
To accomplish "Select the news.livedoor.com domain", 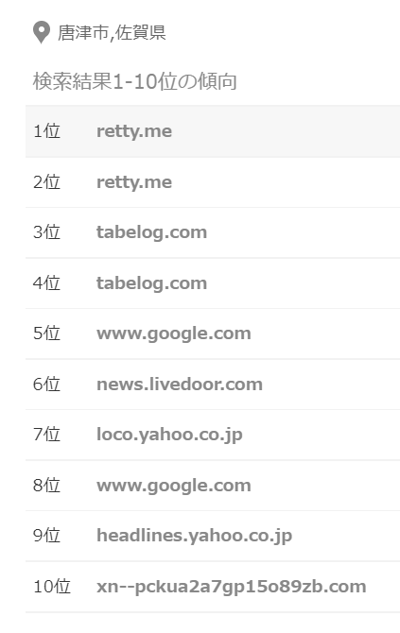I will pyautogui.click(x=180, y=384).
